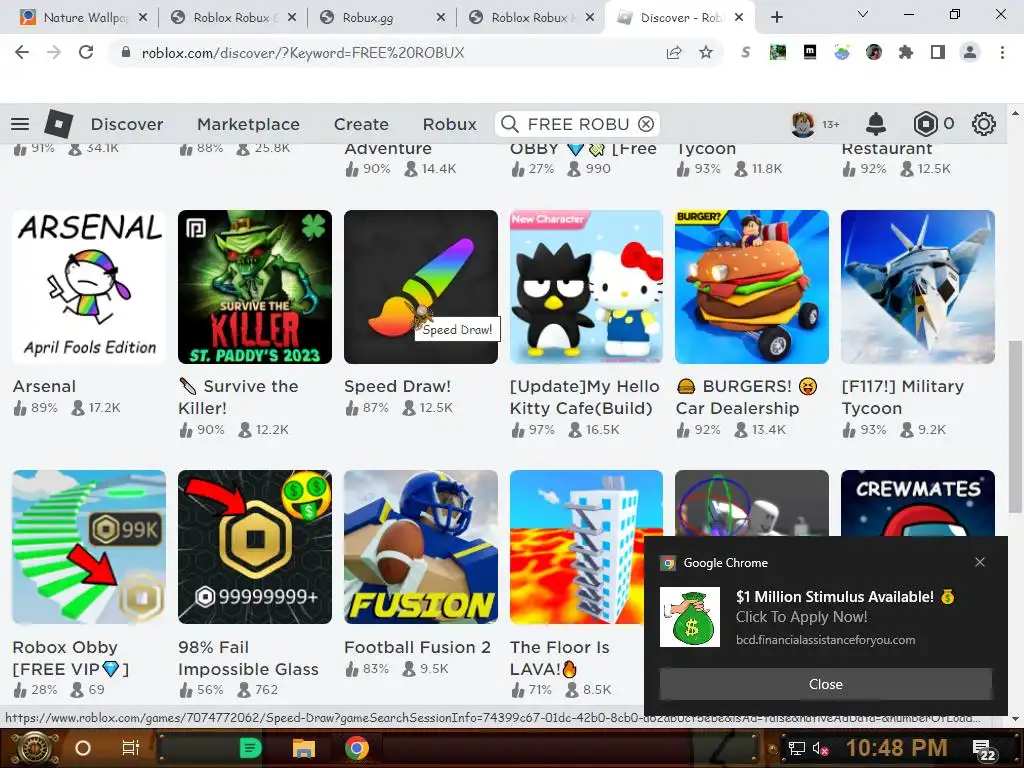Click the FREE ROBUX search field
Image resolution: width=1024 pixels, height=768 pixels.
578,124
